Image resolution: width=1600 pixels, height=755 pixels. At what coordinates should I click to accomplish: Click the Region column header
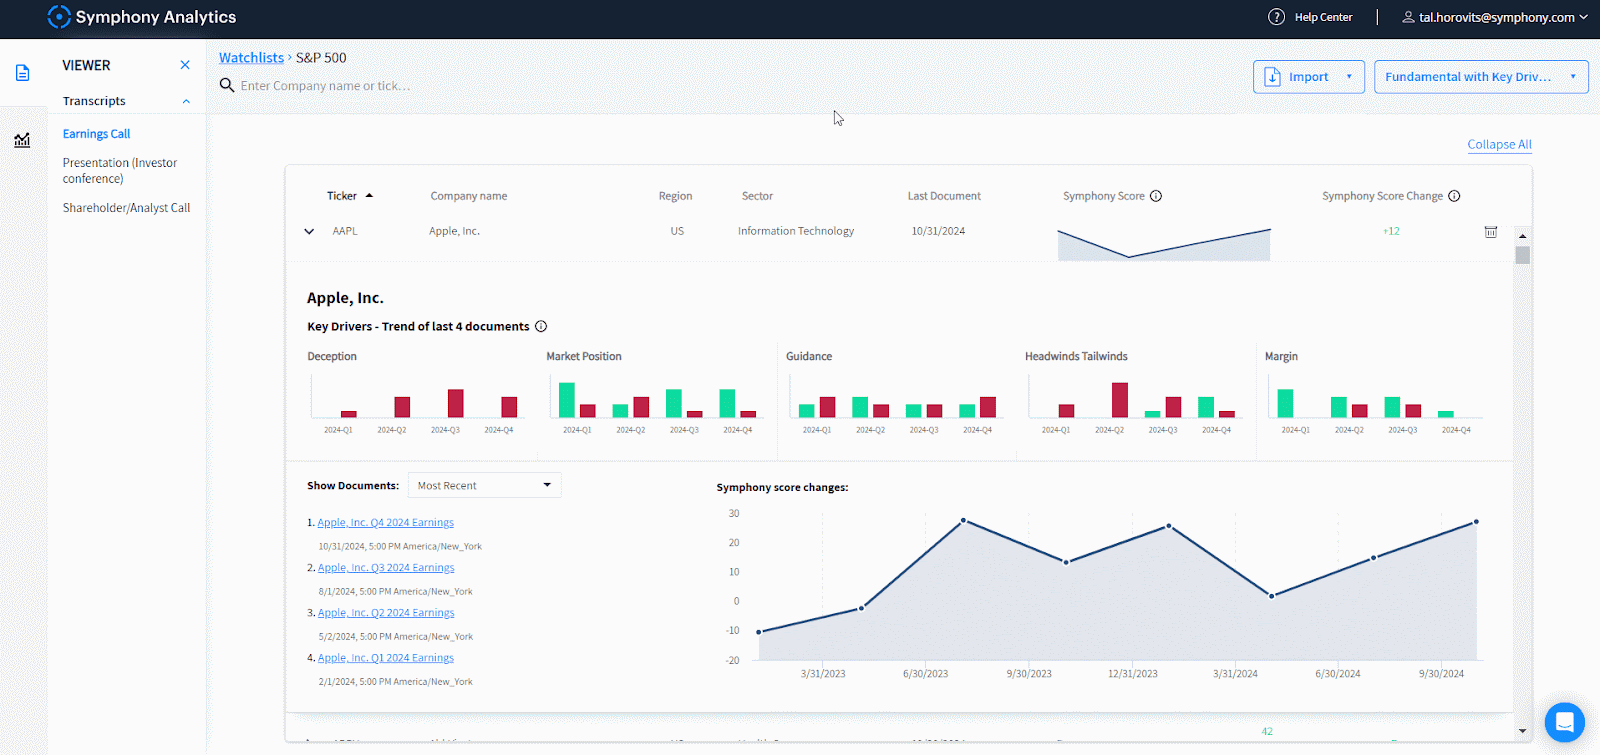(675, 196)
